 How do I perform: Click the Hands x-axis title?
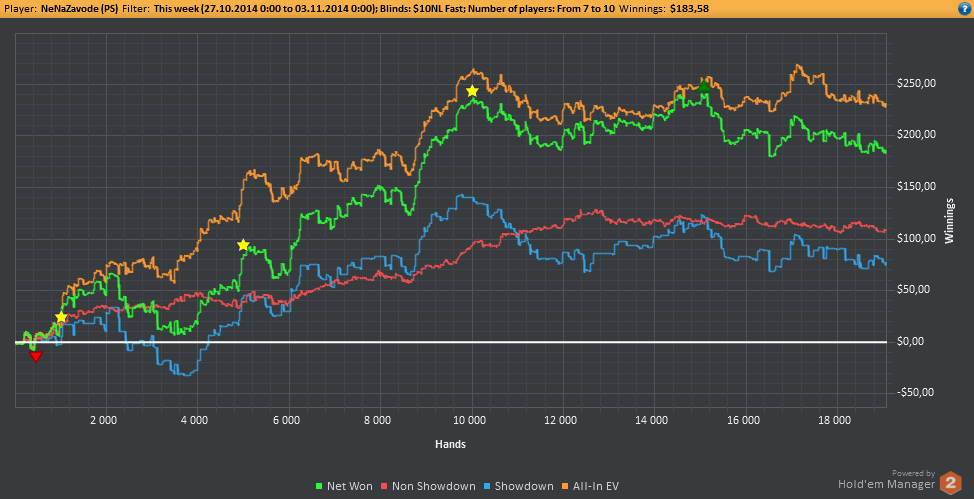(450, 445)
